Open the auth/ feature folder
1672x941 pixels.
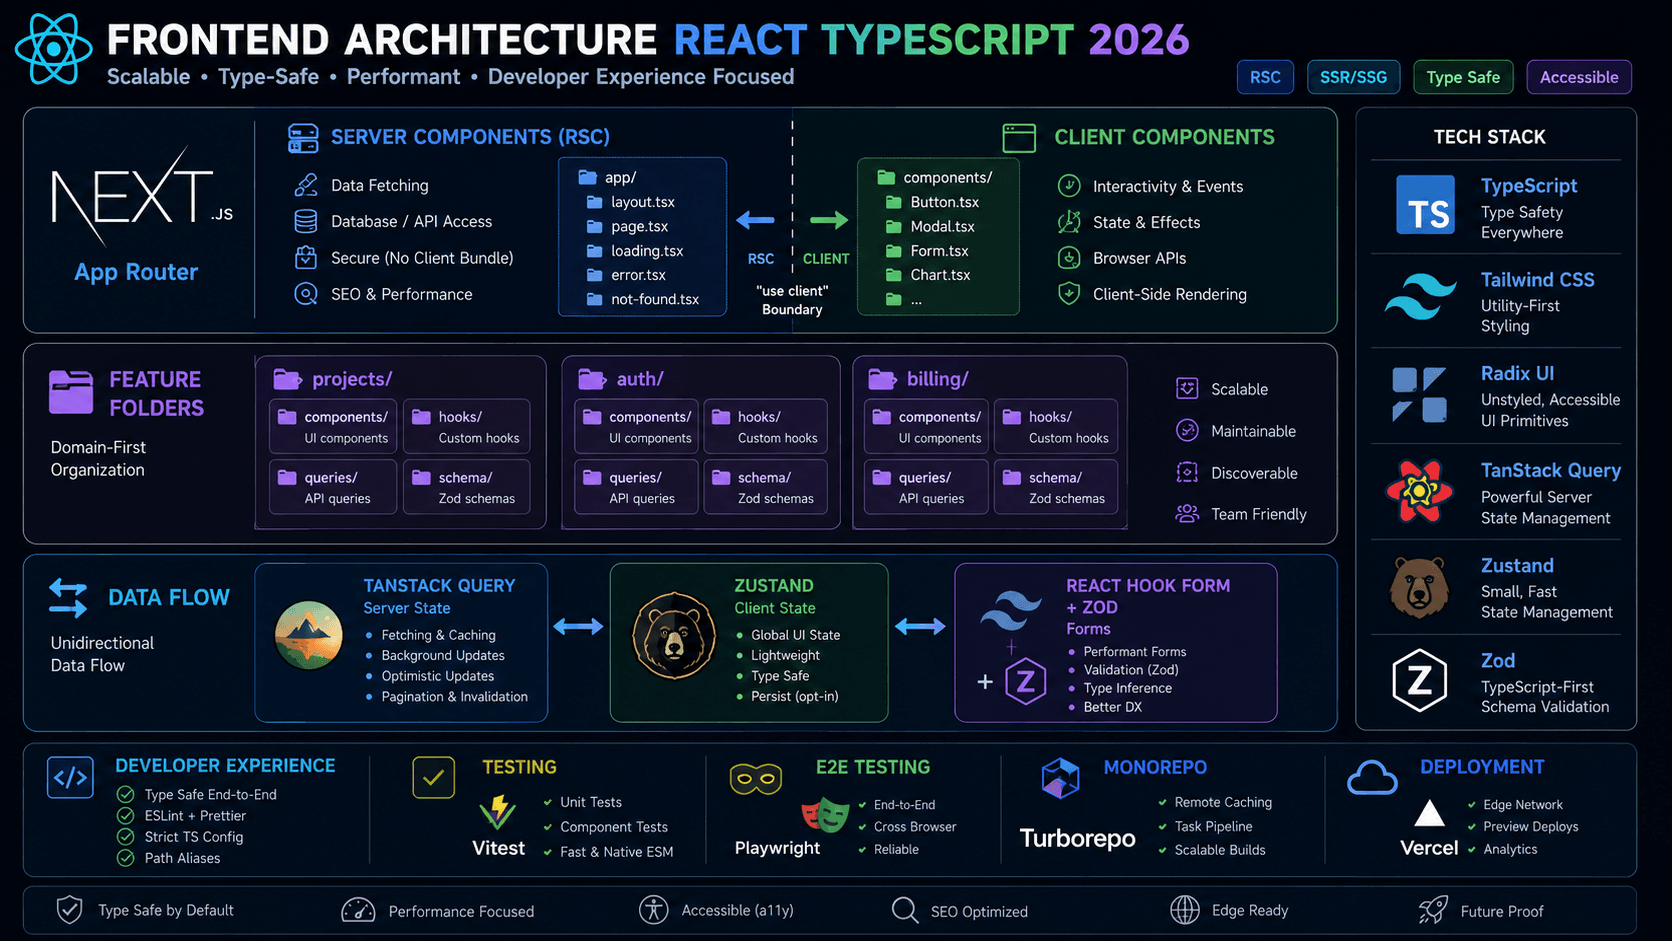621,379
